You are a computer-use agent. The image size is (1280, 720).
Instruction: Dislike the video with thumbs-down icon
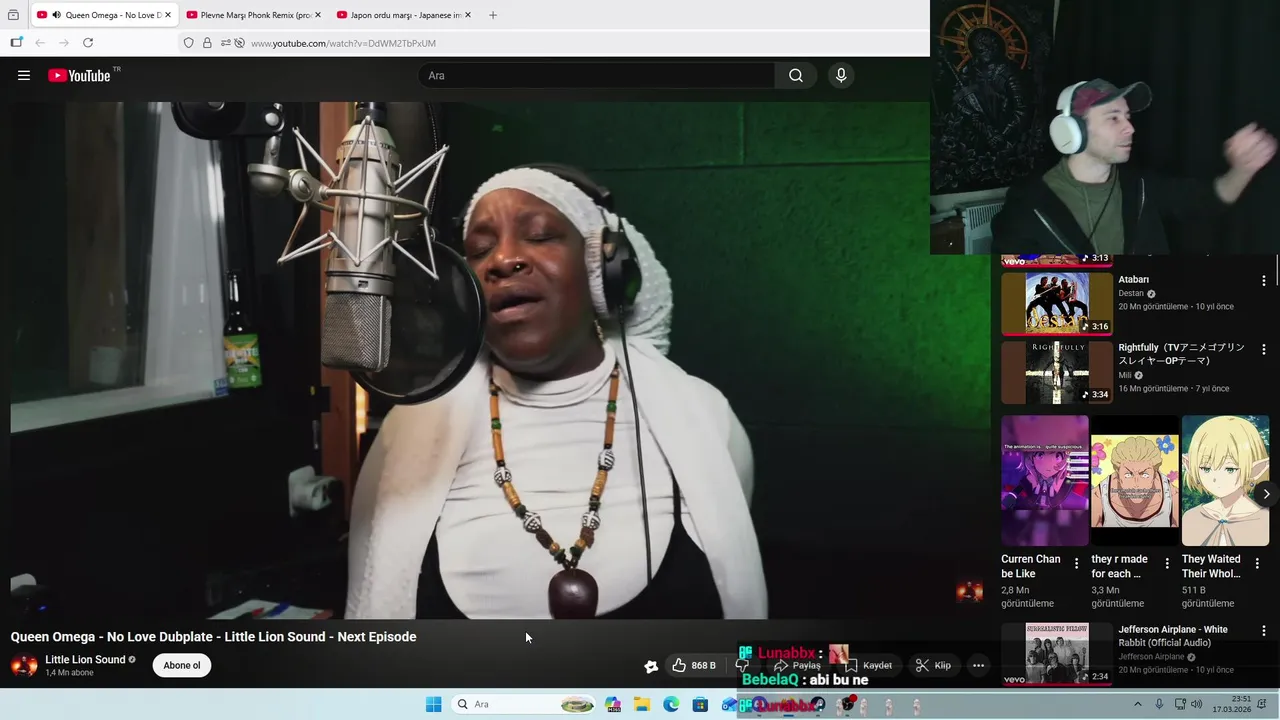[742, 665]
